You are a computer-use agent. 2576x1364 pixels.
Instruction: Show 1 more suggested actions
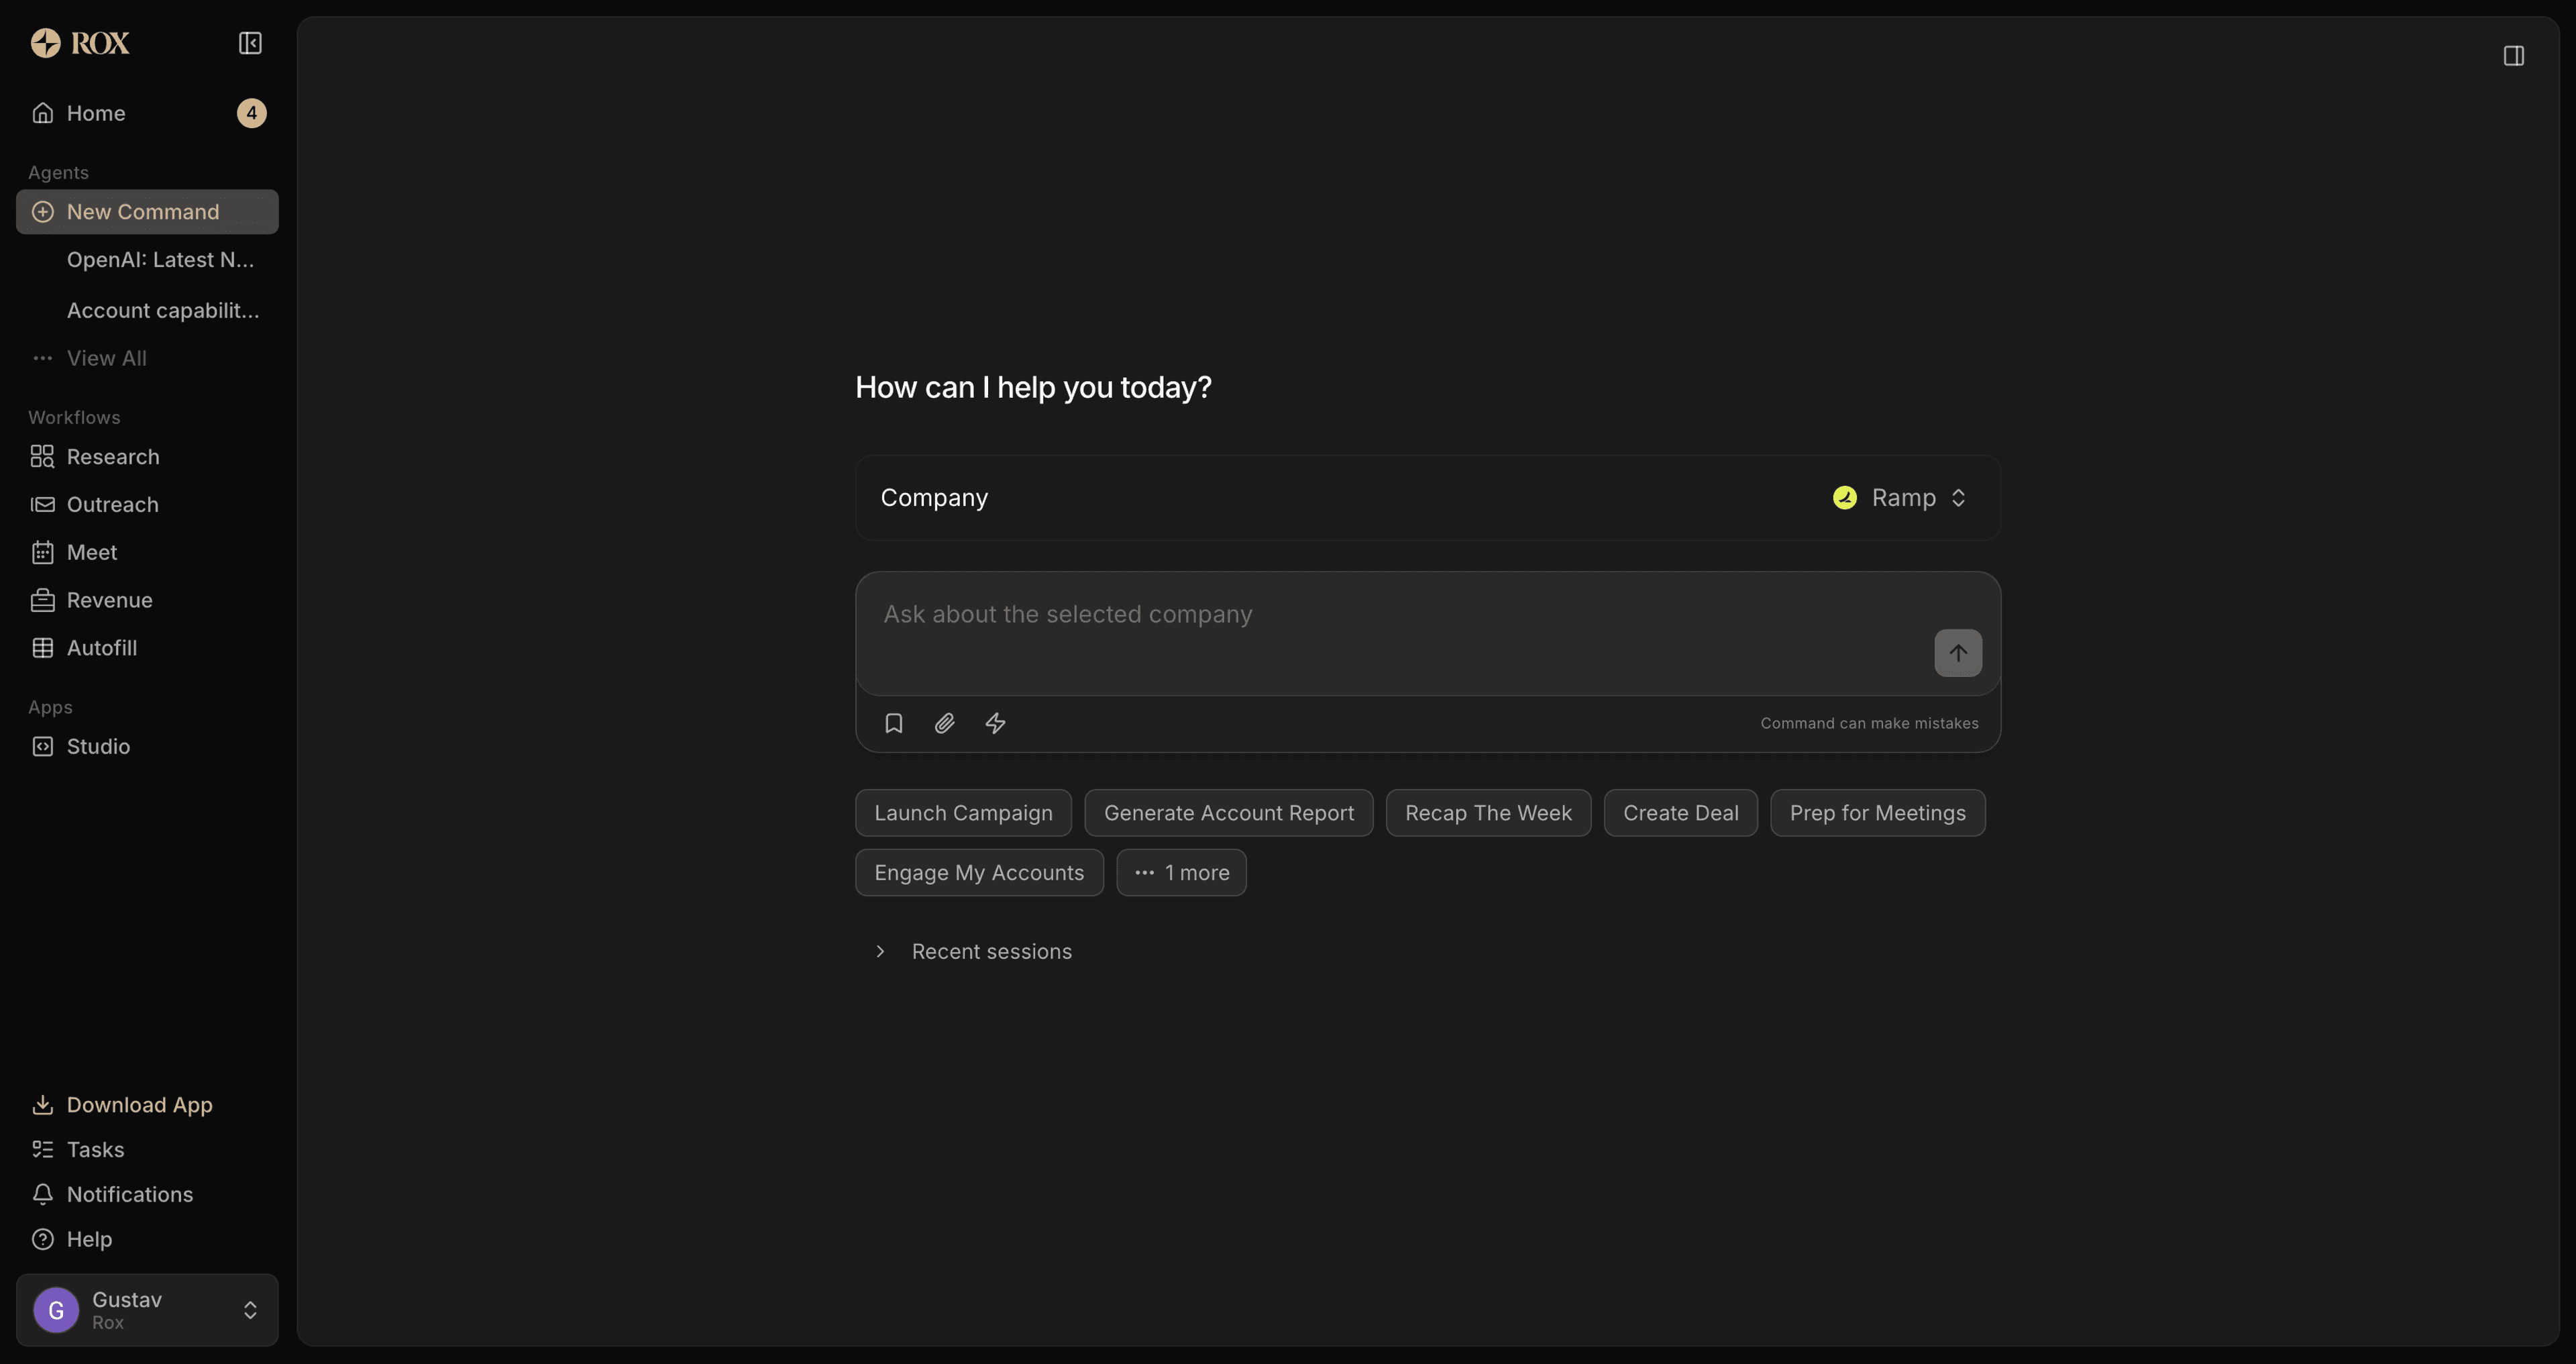pos(1181,872)
